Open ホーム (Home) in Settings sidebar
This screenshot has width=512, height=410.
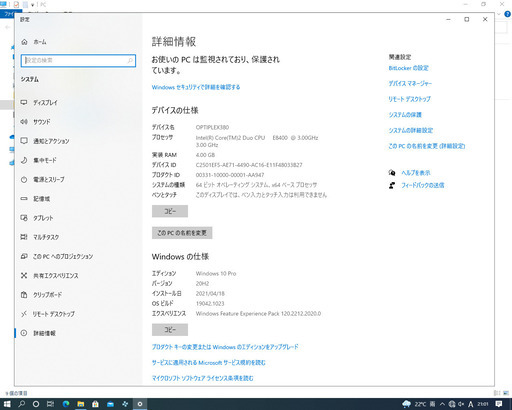(x=40, y=42)
